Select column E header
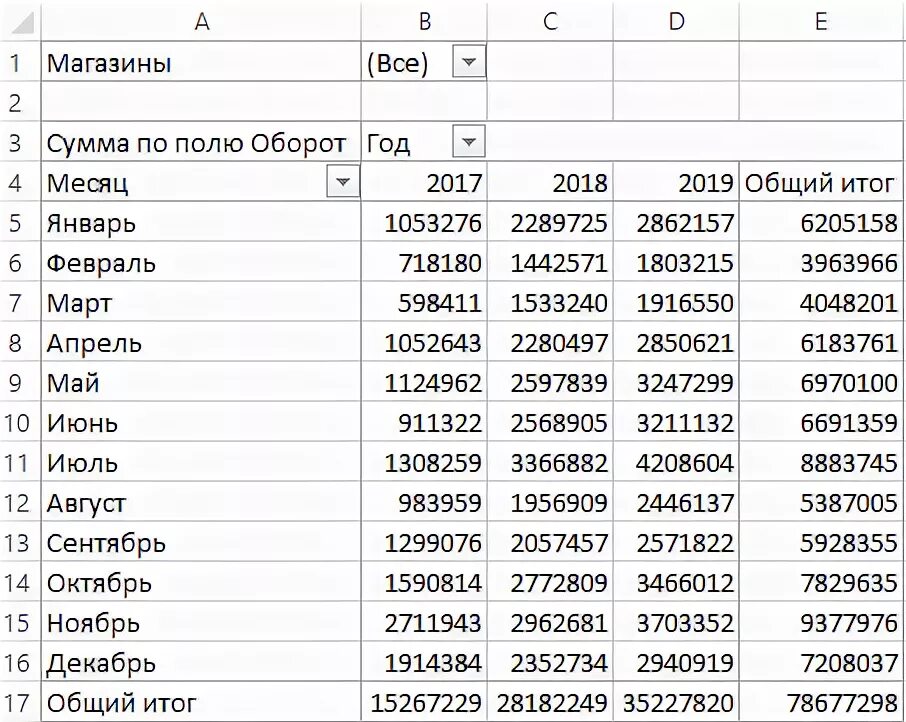 (821, 21)
